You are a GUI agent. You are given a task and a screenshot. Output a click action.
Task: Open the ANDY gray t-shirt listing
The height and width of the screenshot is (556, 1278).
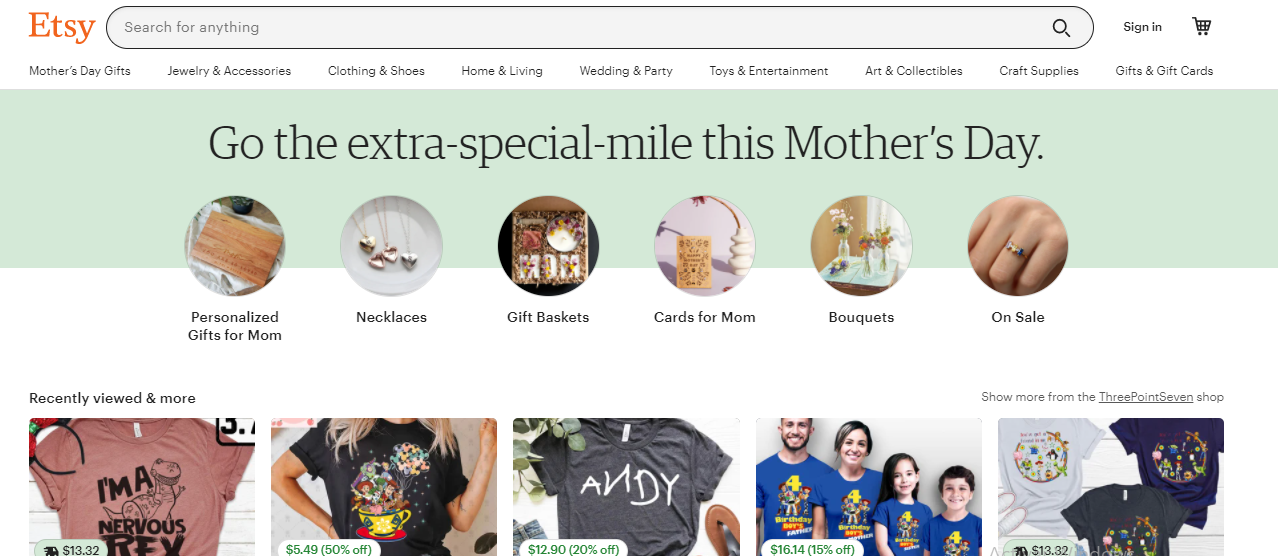pos(626,487)
